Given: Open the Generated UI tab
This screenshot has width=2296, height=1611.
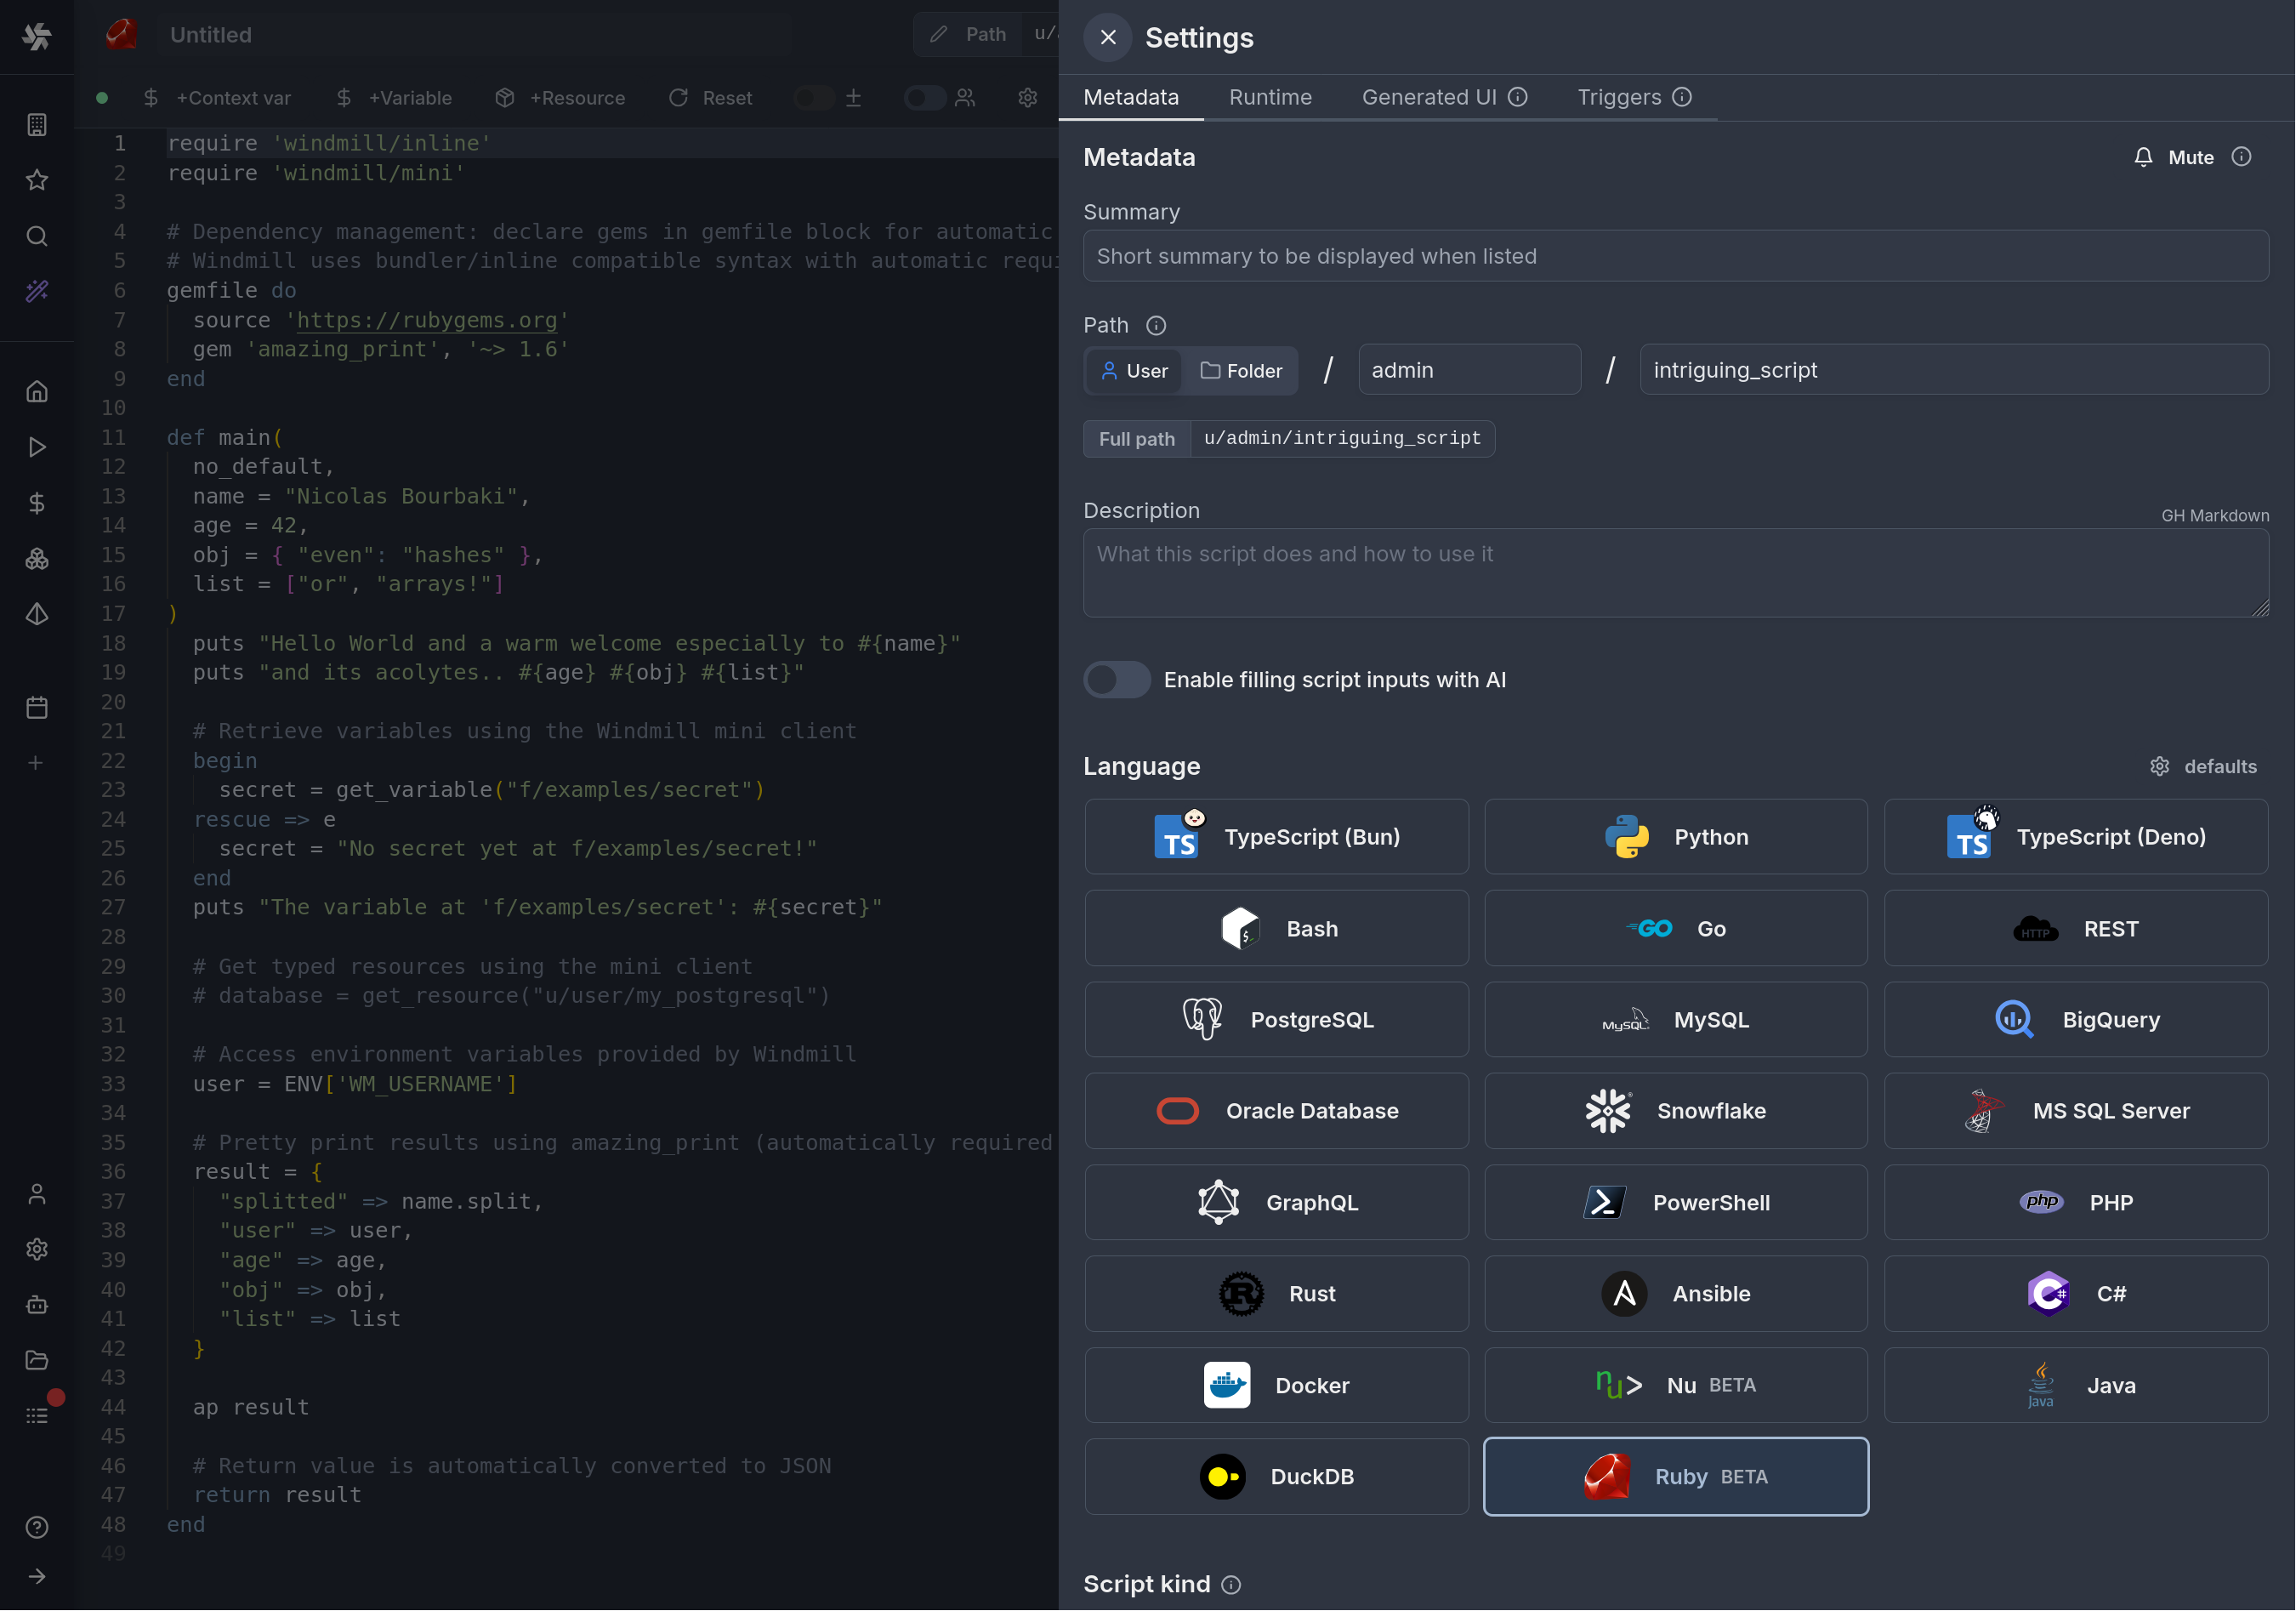Looking at the screenshot, I should click(1429, 97).
